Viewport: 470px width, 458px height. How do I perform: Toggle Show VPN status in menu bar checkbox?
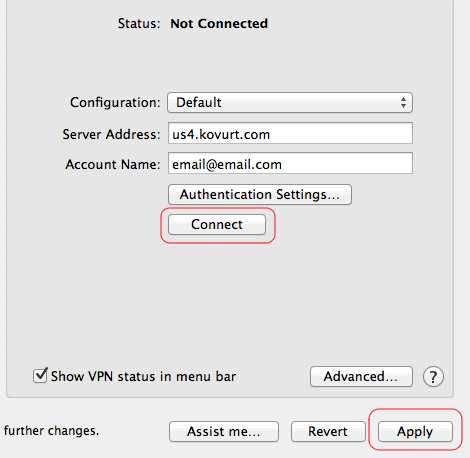[x=40, y=375]
